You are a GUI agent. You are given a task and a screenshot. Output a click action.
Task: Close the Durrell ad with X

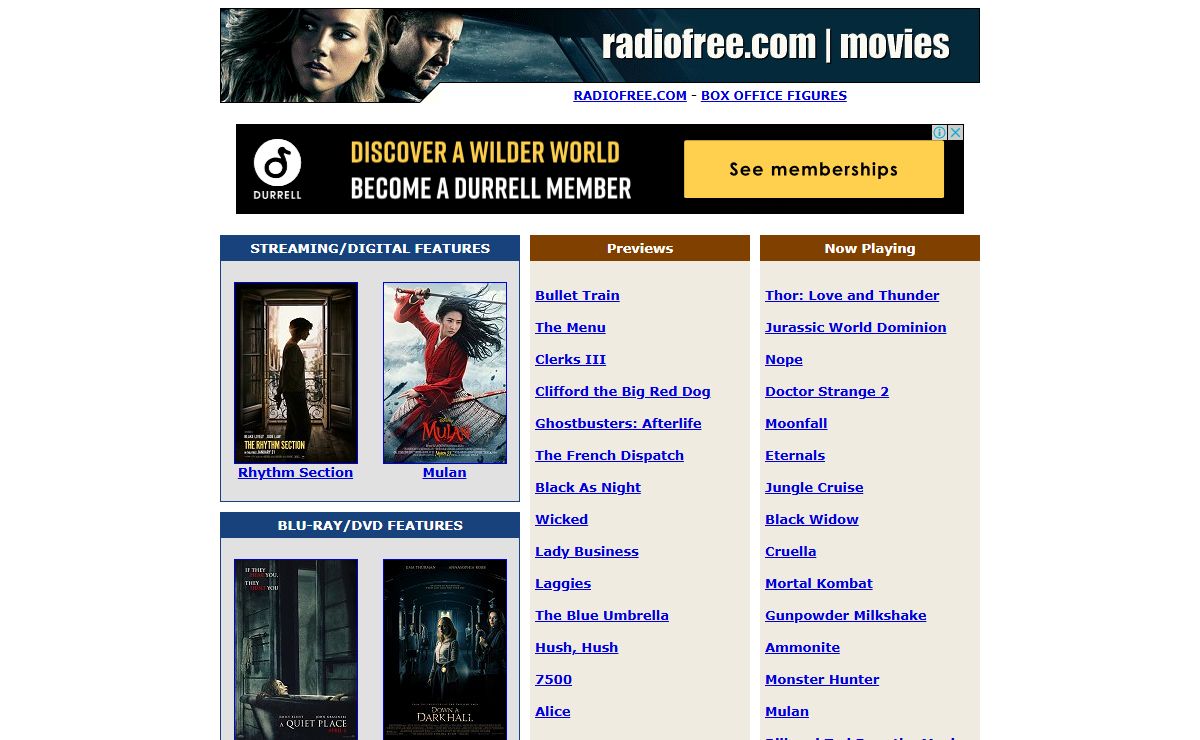[955, 132]
